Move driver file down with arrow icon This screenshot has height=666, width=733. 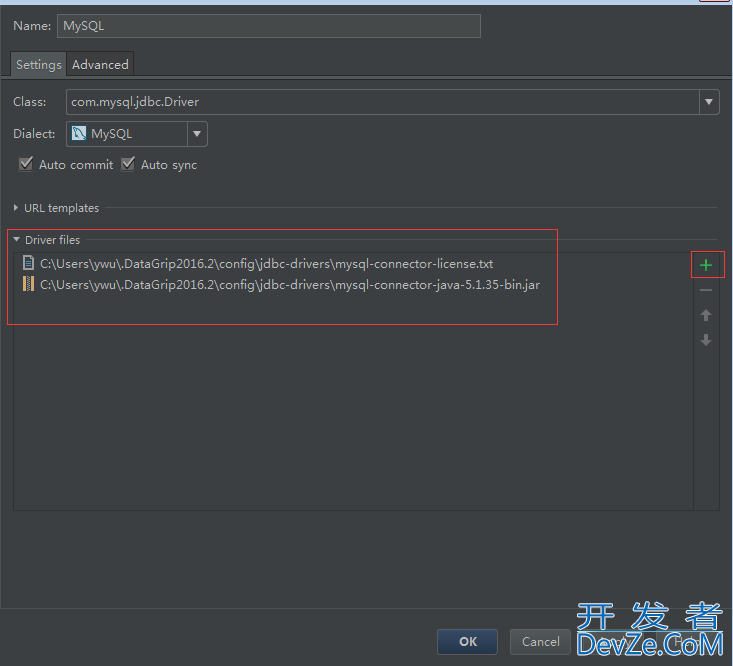point(706,340)
